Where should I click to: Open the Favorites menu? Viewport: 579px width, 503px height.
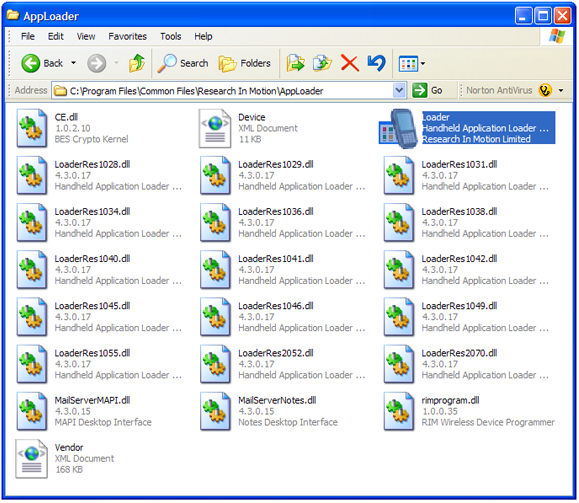point(127,36)
